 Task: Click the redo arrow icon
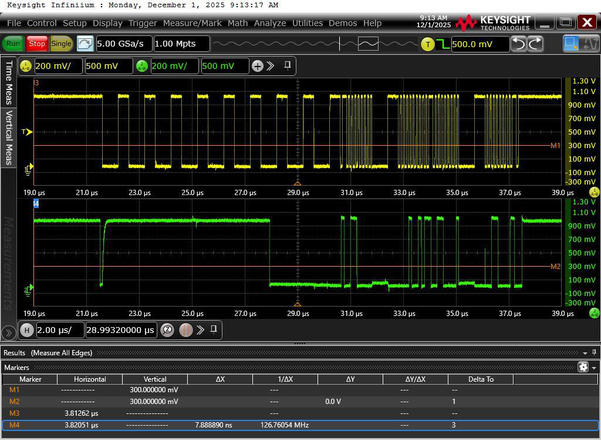point(534,44)
